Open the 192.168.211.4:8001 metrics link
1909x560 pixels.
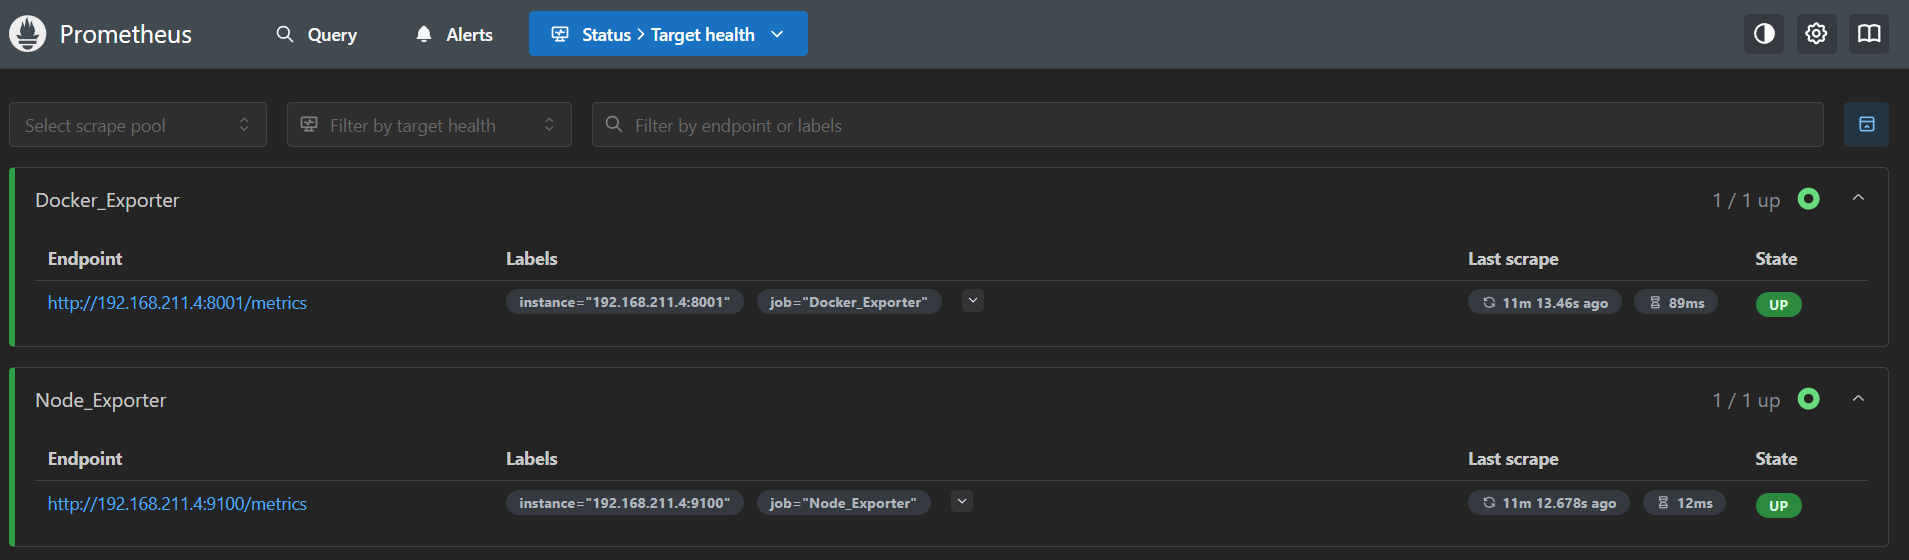coord(177,303)
